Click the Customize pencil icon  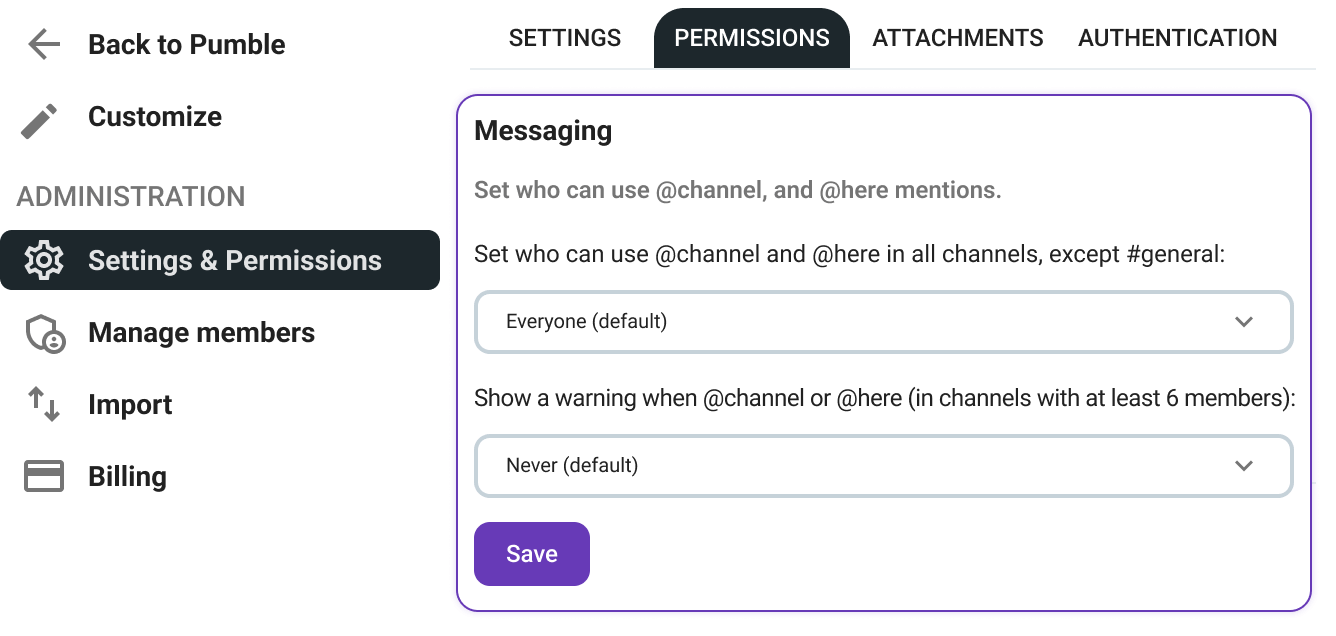(x=40, y=120)
